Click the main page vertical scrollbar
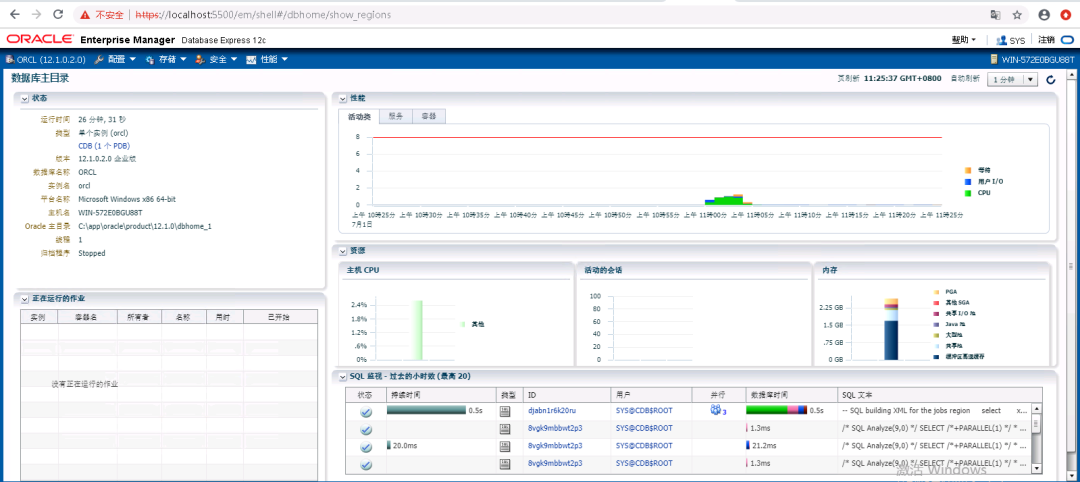The image size is (1080, 482). 1070,265
